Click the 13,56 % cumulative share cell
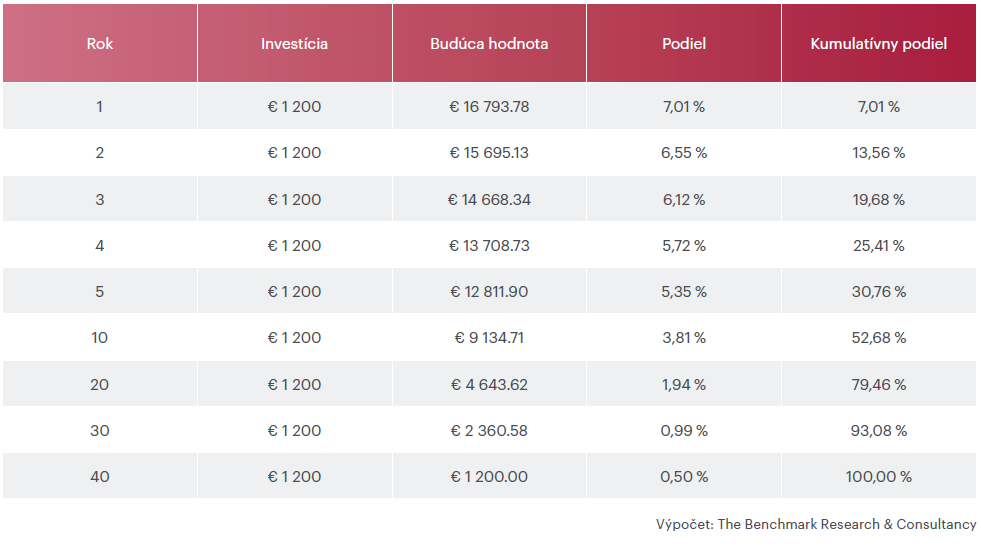 (879, 153)
